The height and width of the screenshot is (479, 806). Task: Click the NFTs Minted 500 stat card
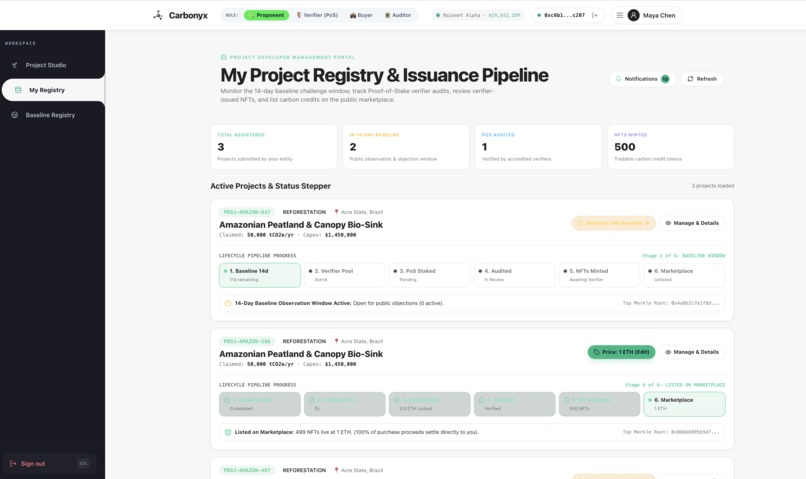(x=670, y=147)
